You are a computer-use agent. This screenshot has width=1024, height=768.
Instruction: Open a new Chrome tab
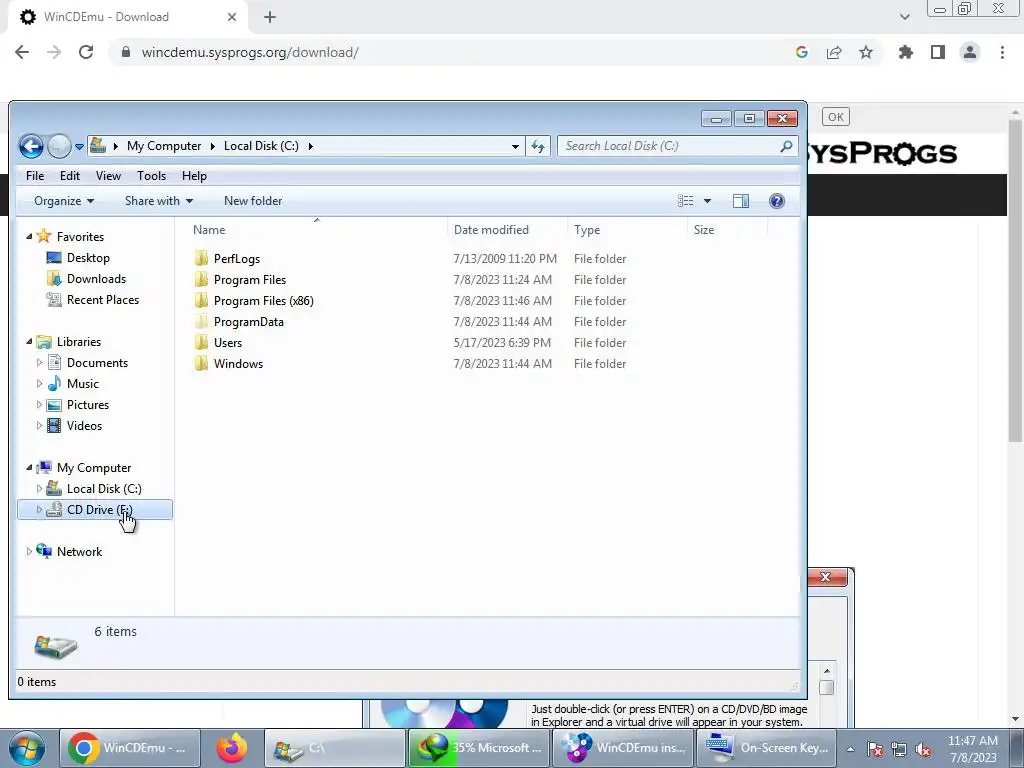pos(270,17)
